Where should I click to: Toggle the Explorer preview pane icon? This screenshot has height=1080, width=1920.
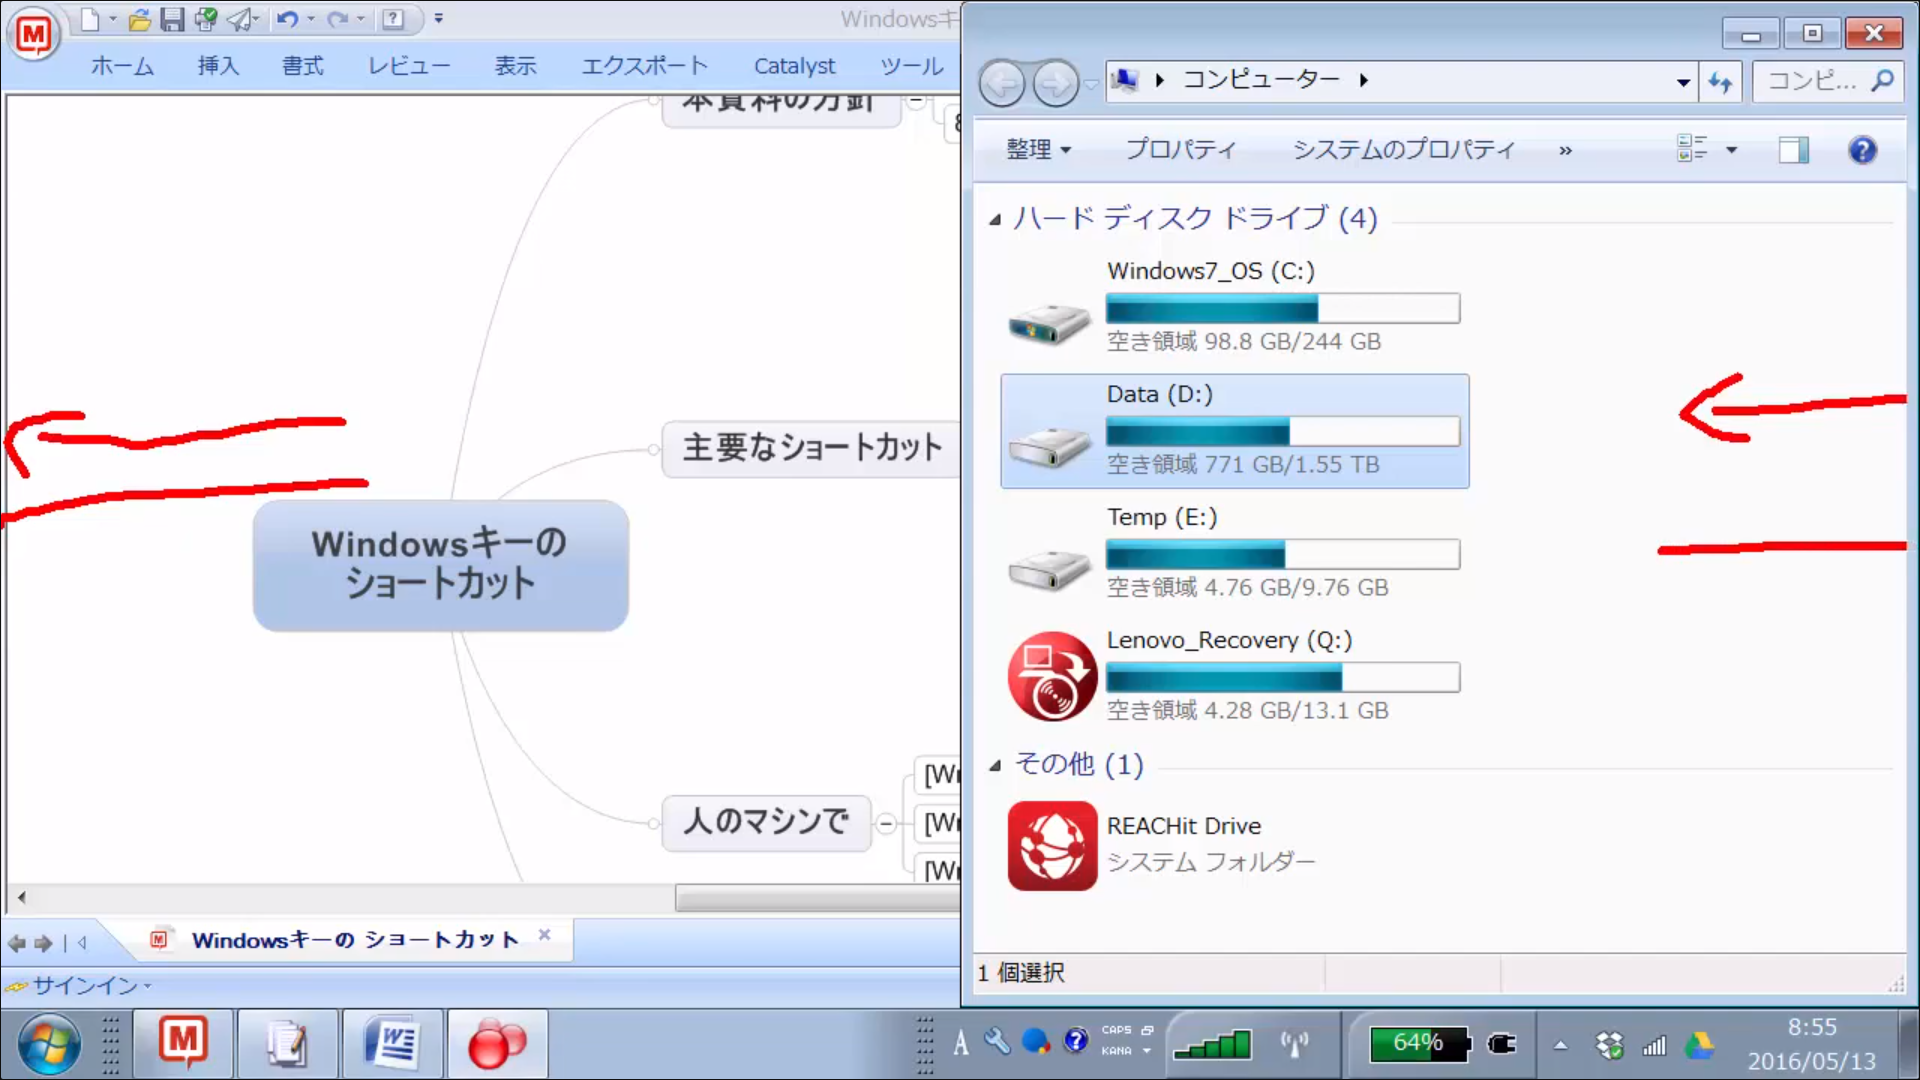pos(1793,150)
